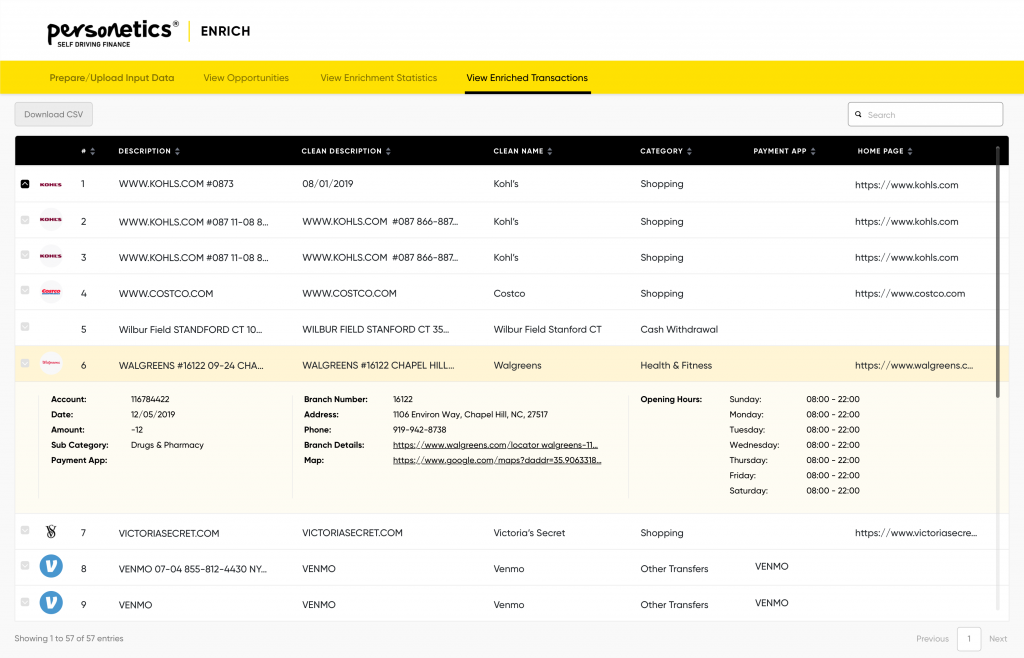The height and width of the screenshot is (658, 1024).
Task: Open the walgreens home page link
Action: coord(914,366)
